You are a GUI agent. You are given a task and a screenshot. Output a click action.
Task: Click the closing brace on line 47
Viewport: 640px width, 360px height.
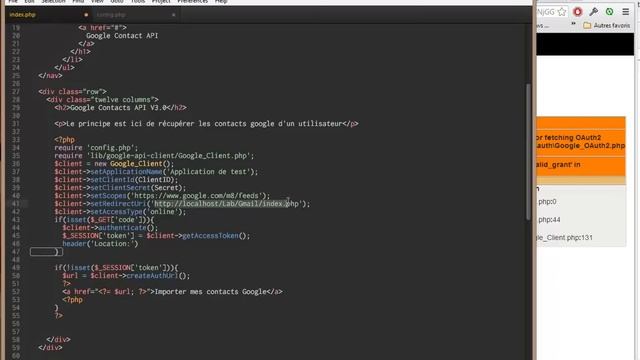tap(56, 252)
